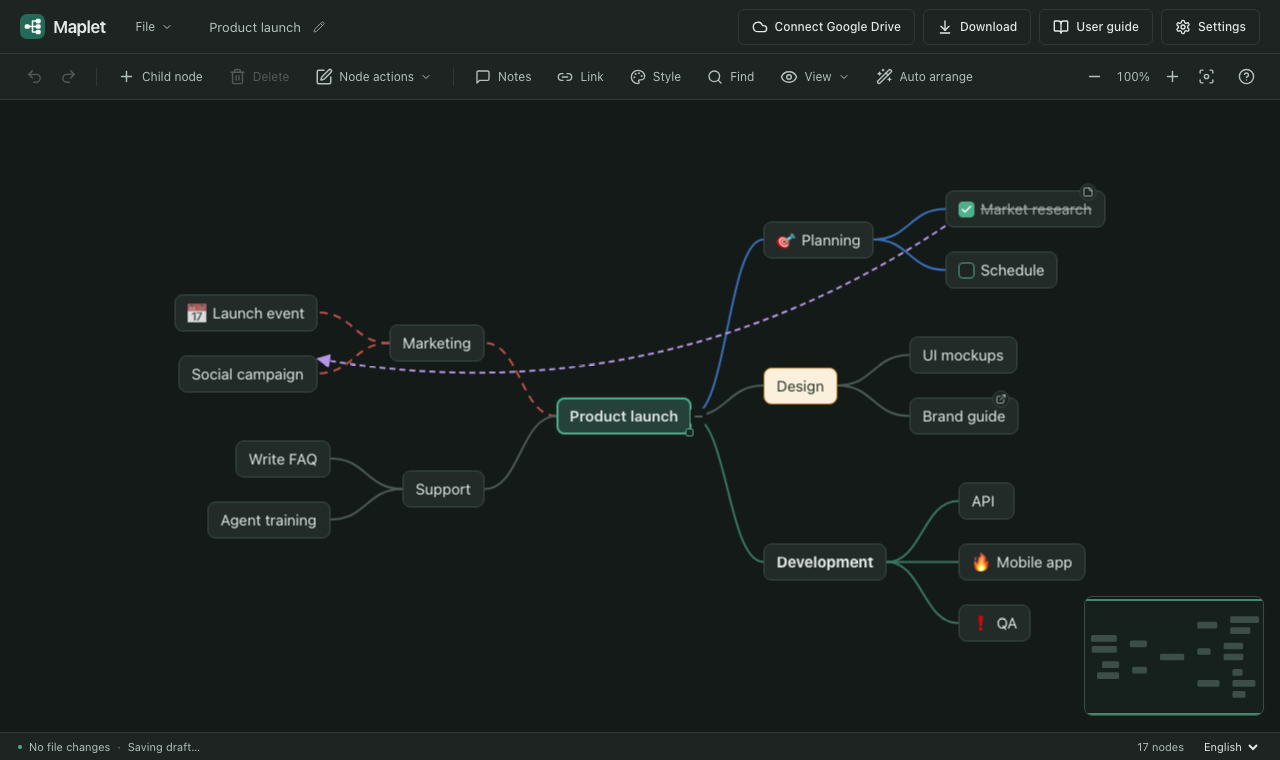Uncheck the Market research checkbox
The height and width of the screenshot is (760, 1280).
pyautogui.click(x=966, y=209)
